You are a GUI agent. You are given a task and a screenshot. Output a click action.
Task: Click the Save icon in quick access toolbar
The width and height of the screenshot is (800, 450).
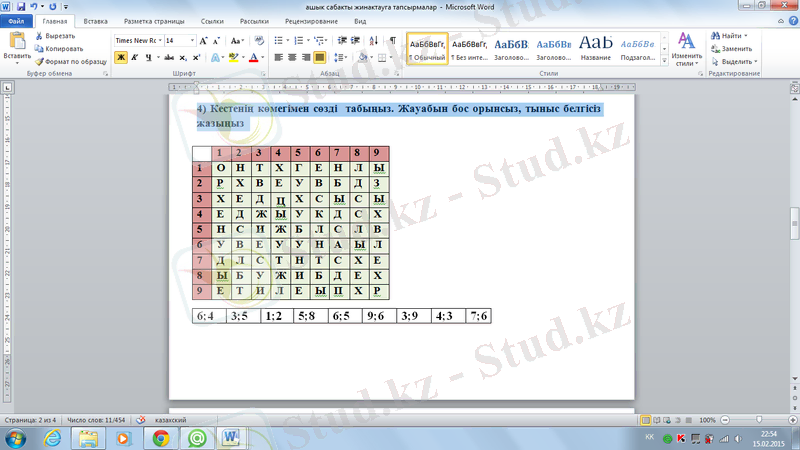tap(21, 6)
